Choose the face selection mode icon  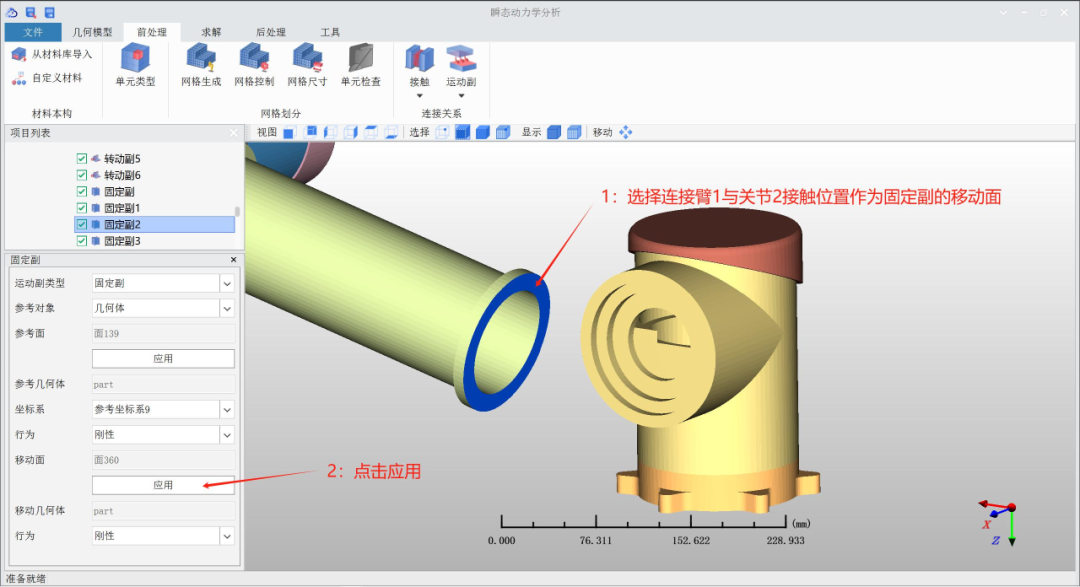[463, 132]
